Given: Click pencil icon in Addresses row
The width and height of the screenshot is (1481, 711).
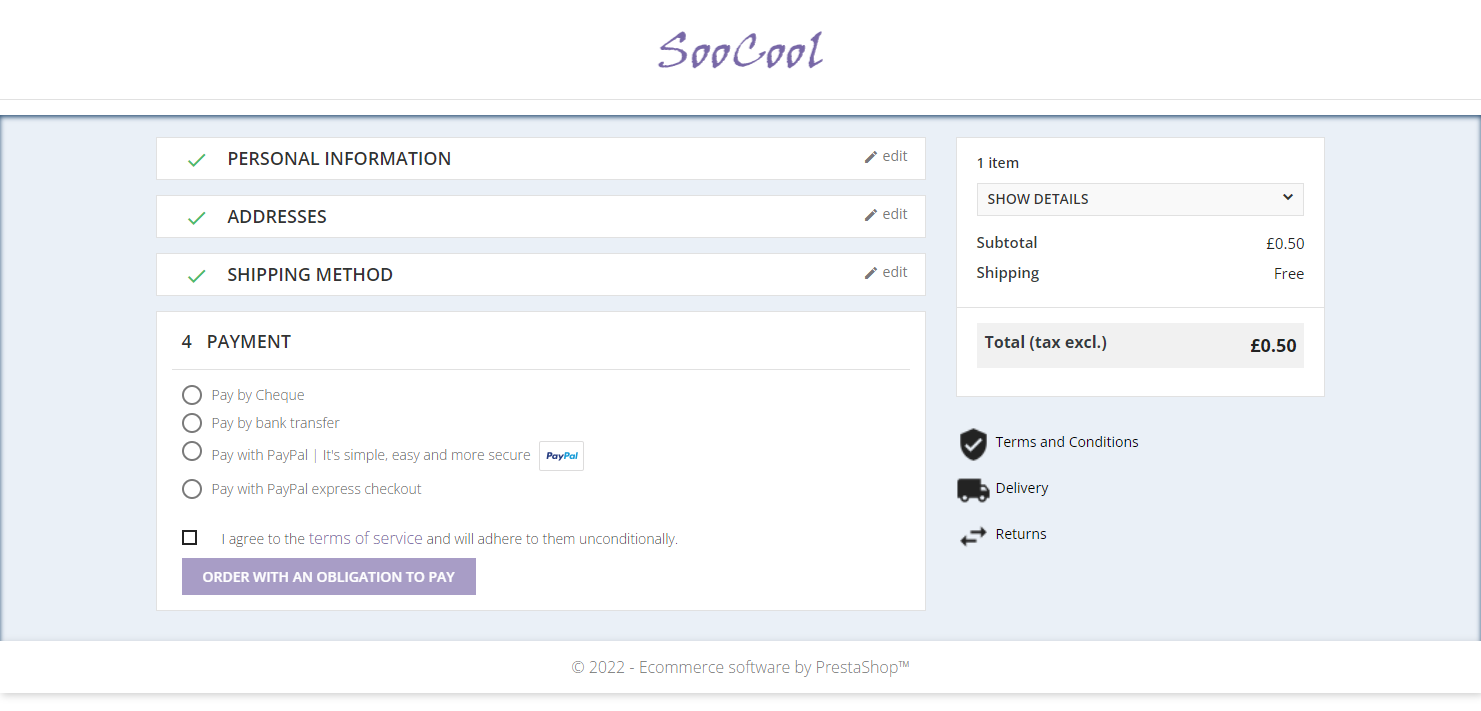Looking at the screenshot, I should (871, 215).
